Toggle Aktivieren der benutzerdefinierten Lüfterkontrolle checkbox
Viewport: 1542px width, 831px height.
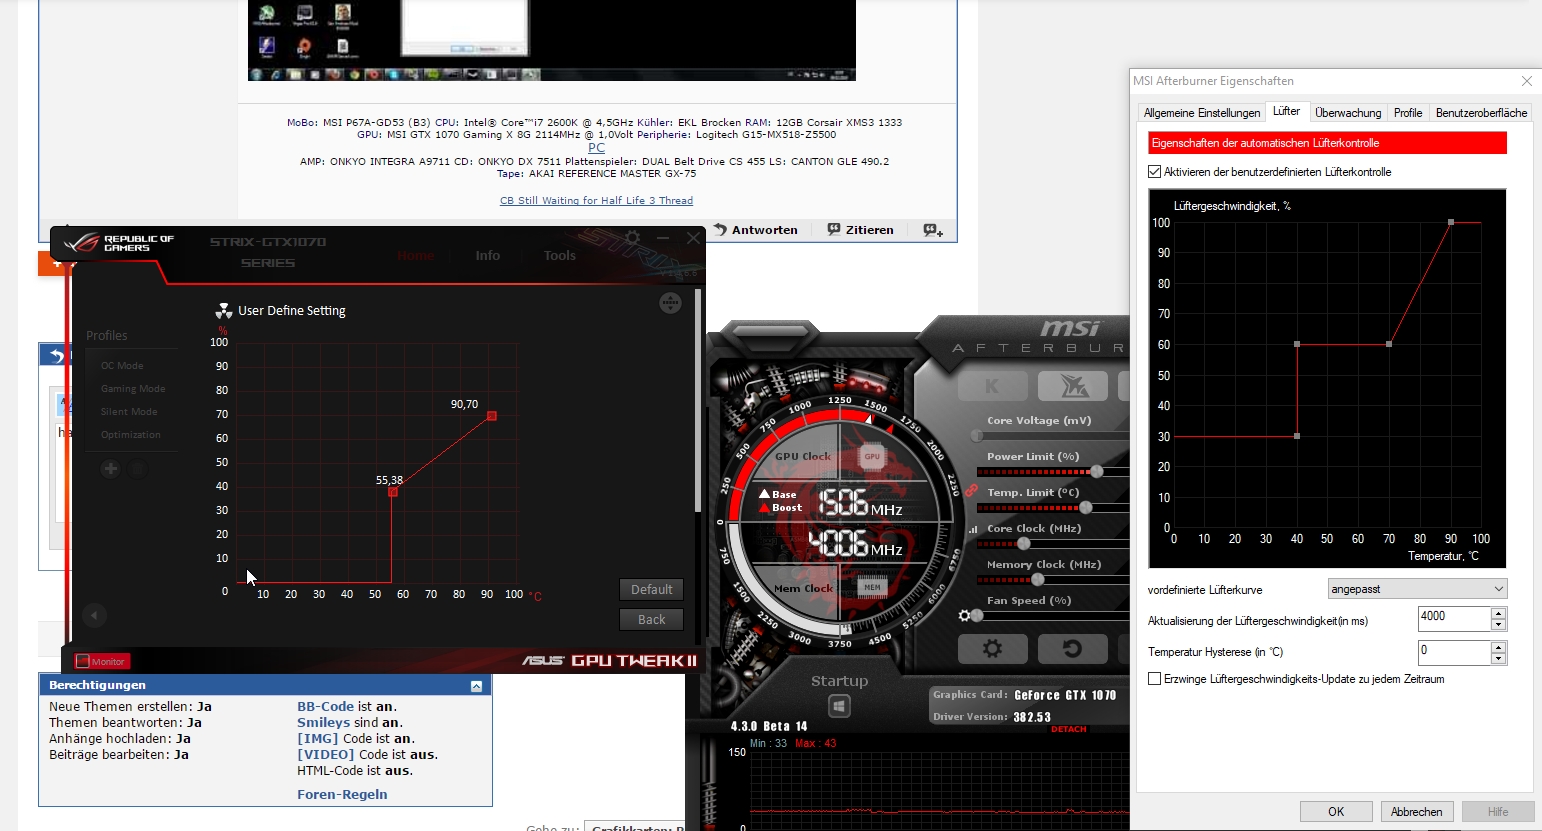[1155, 172]
